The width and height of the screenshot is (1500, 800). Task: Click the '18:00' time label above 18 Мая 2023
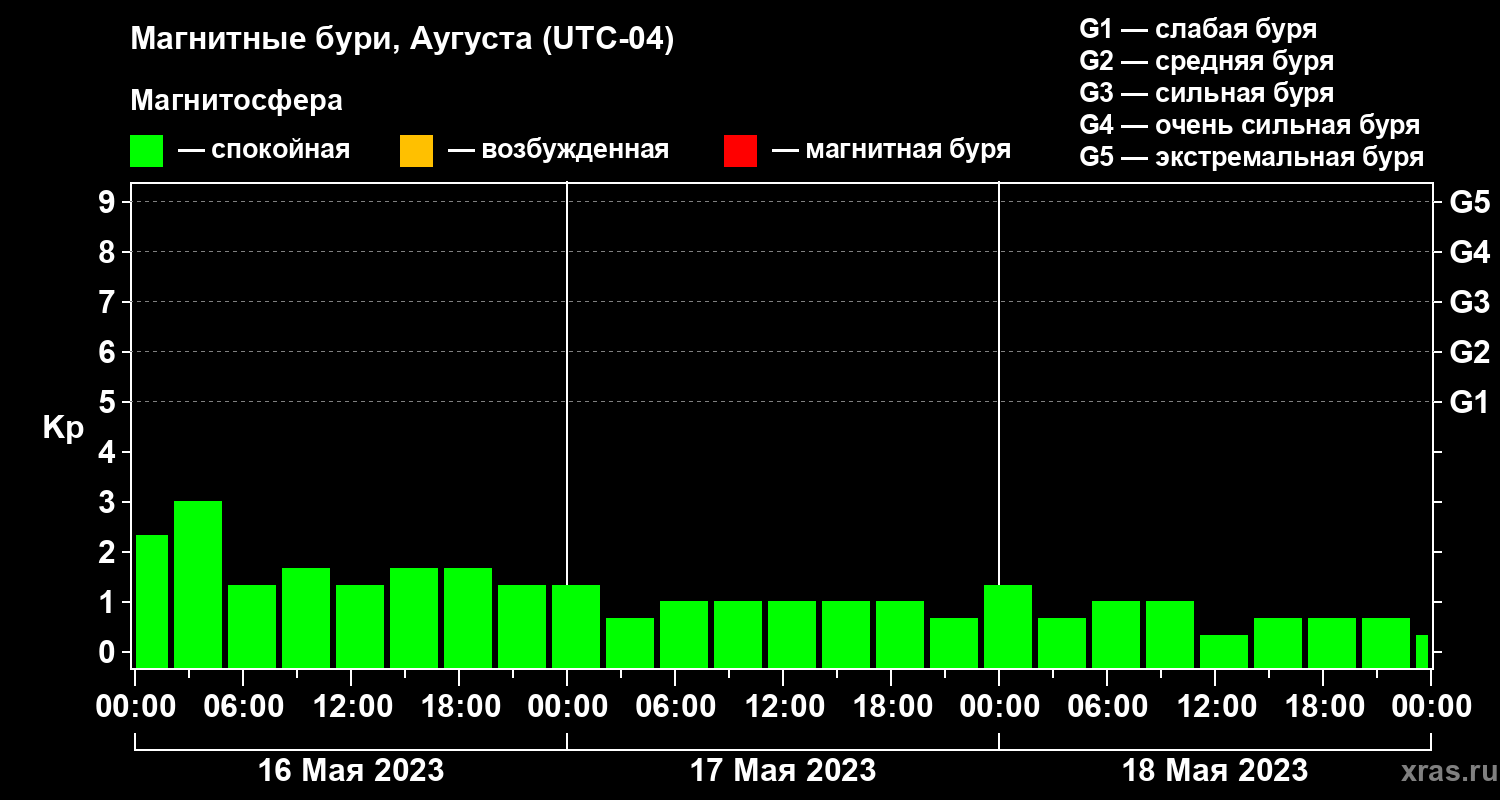pos(1323,707)
